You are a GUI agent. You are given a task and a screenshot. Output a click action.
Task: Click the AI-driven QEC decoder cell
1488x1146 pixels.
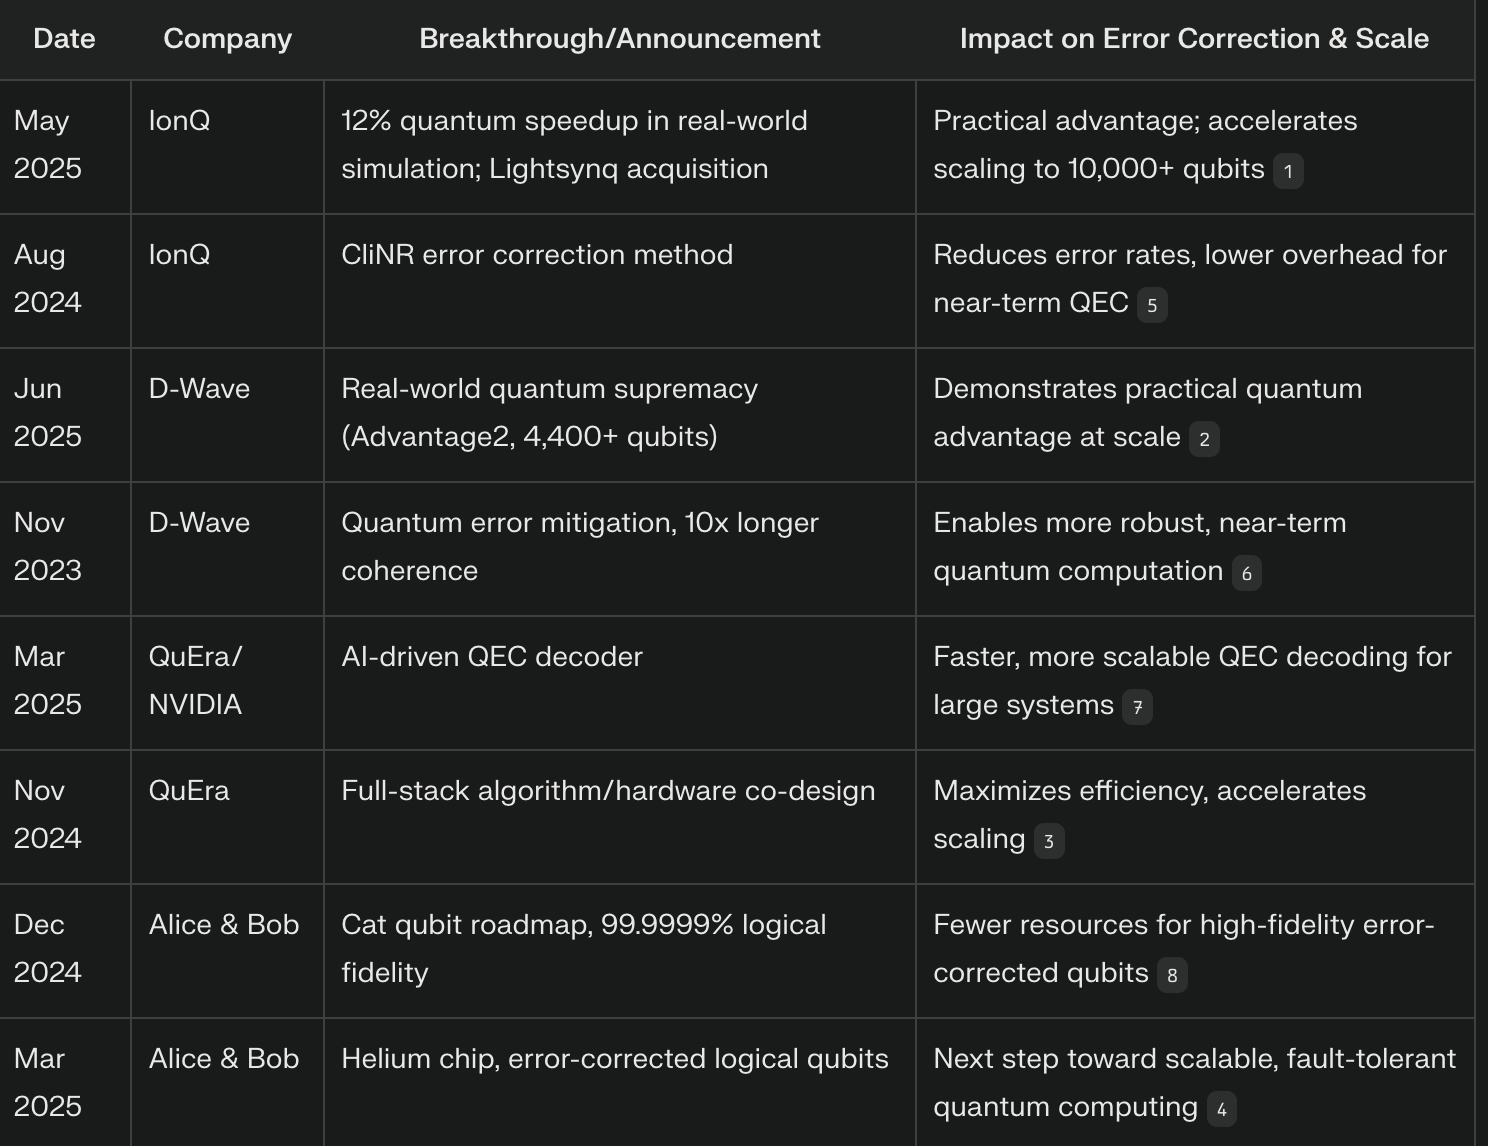pyautogui.click(x=492, y=657)
